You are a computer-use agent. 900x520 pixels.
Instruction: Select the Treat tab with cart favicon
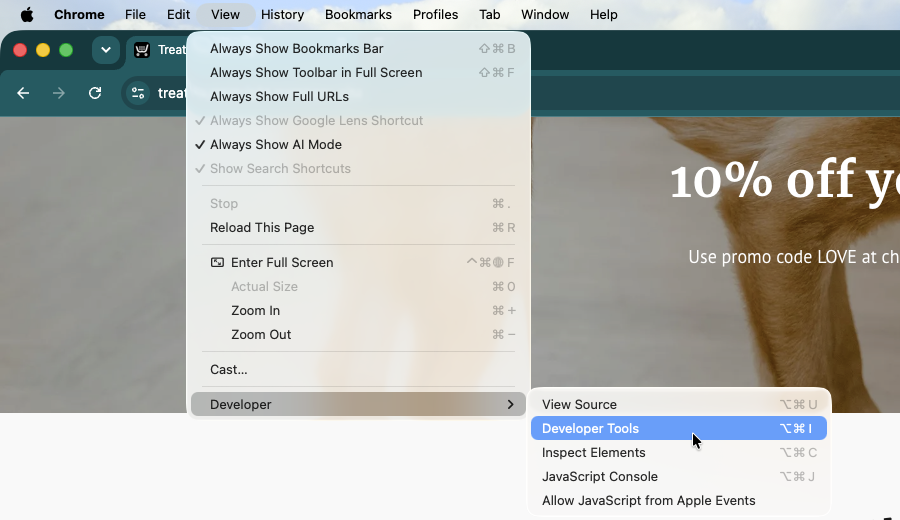coord(158,50)
